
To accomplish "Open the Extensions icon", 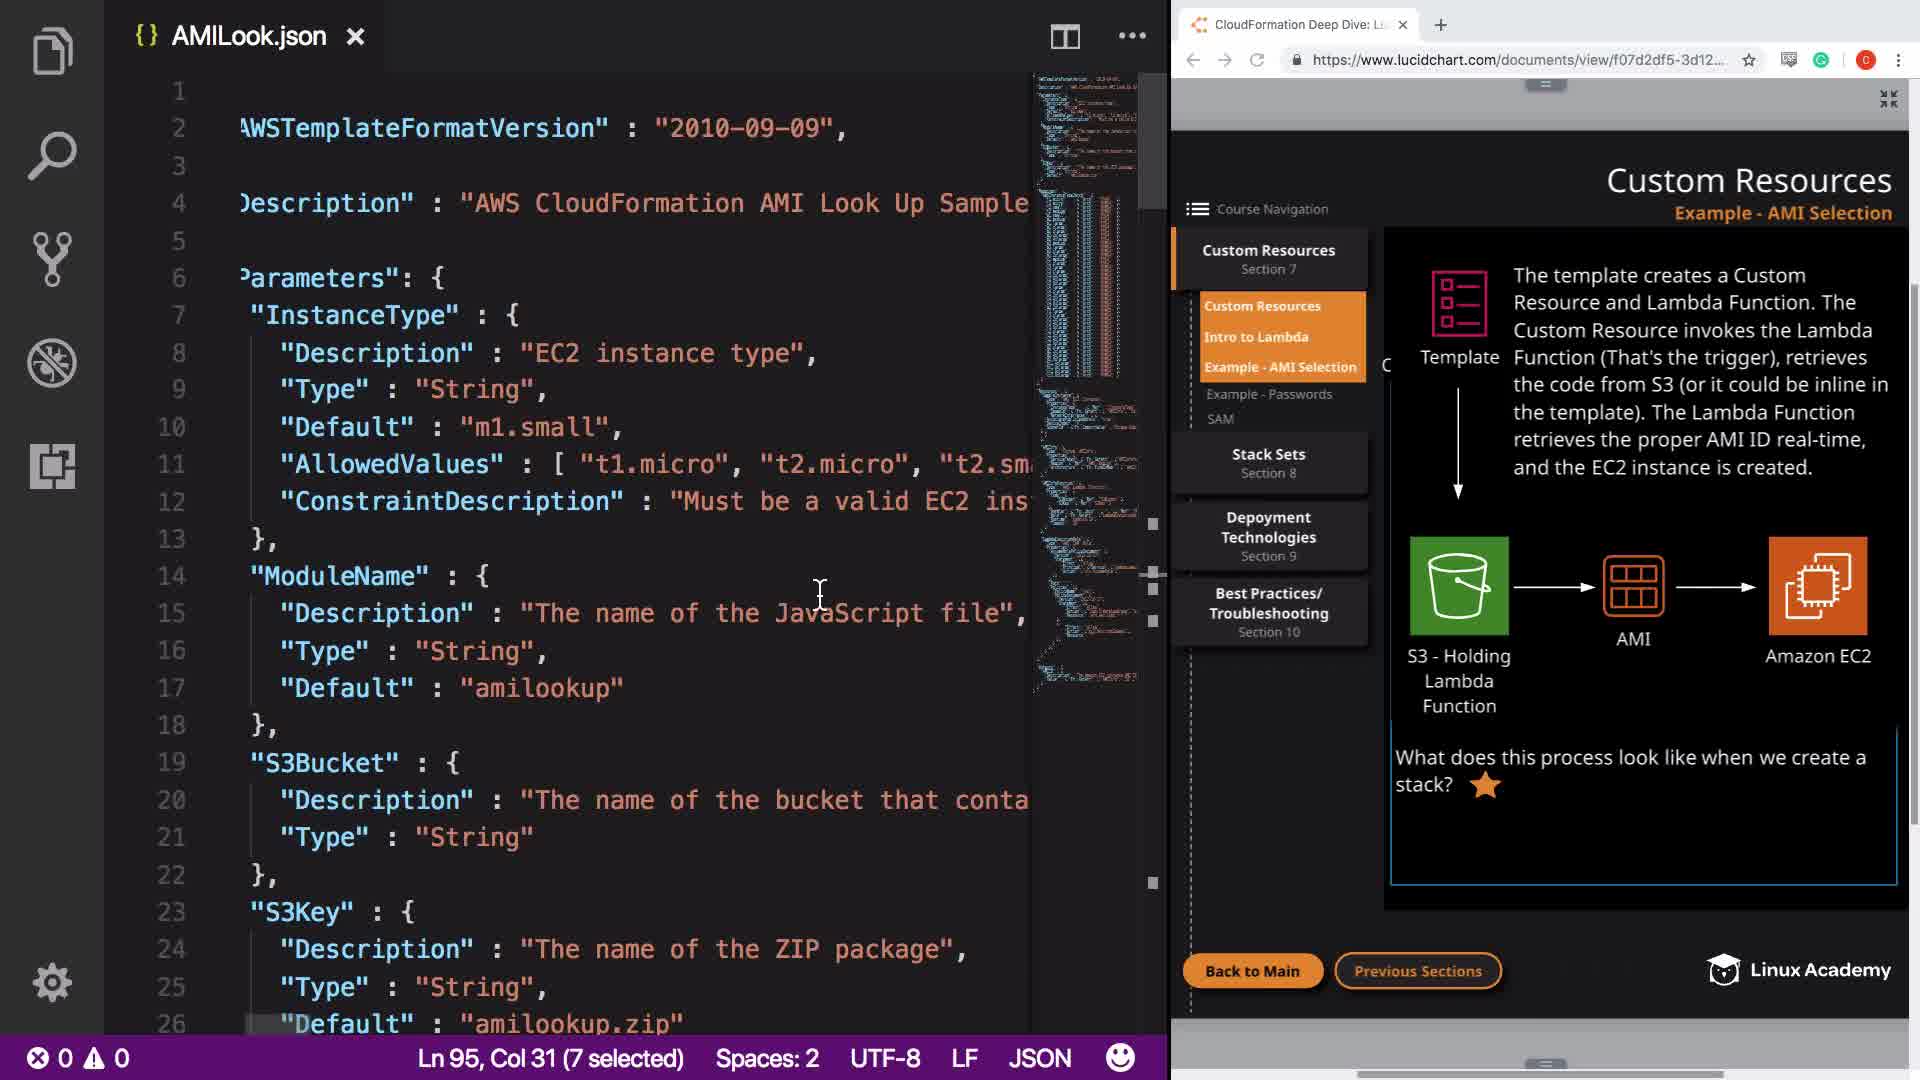I will [x=52, y=466].
